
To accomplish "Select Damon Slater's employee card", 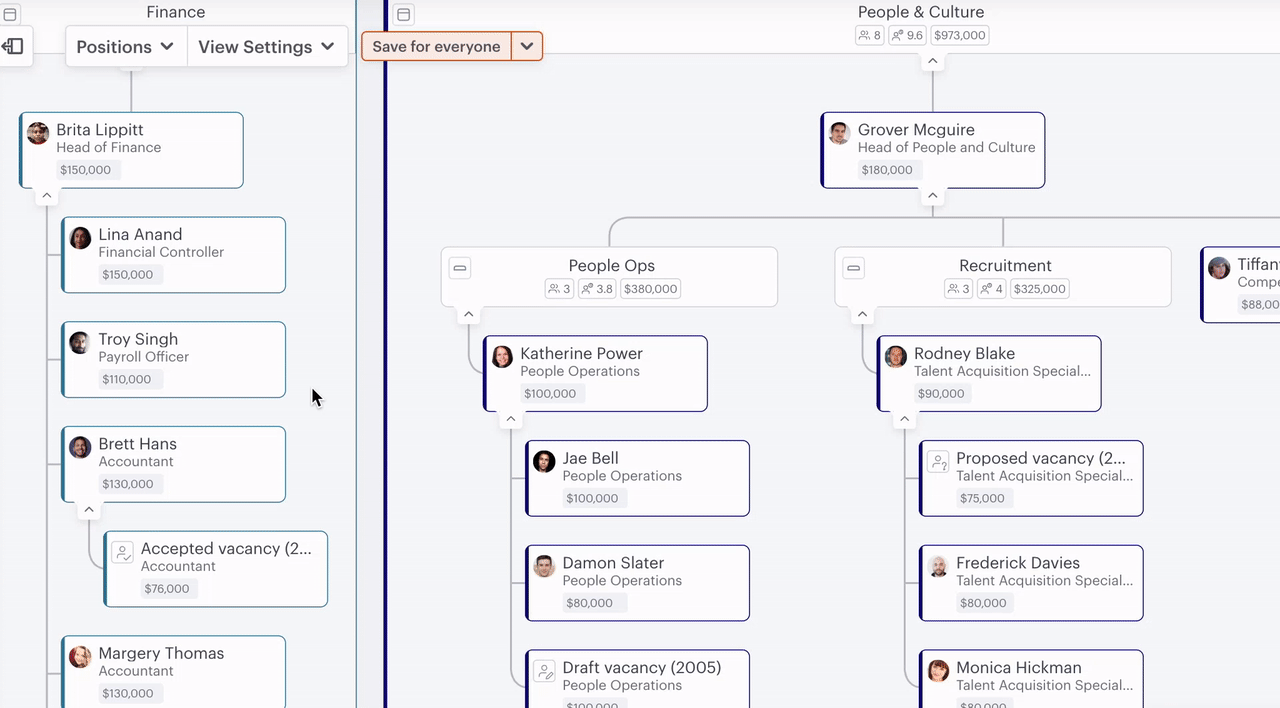I will tap(637, 582).
